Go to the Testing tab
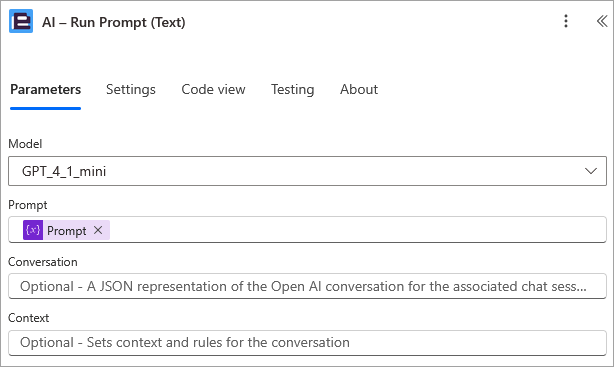The height and width of the screenshot is (367, 614). coord(293,89)
